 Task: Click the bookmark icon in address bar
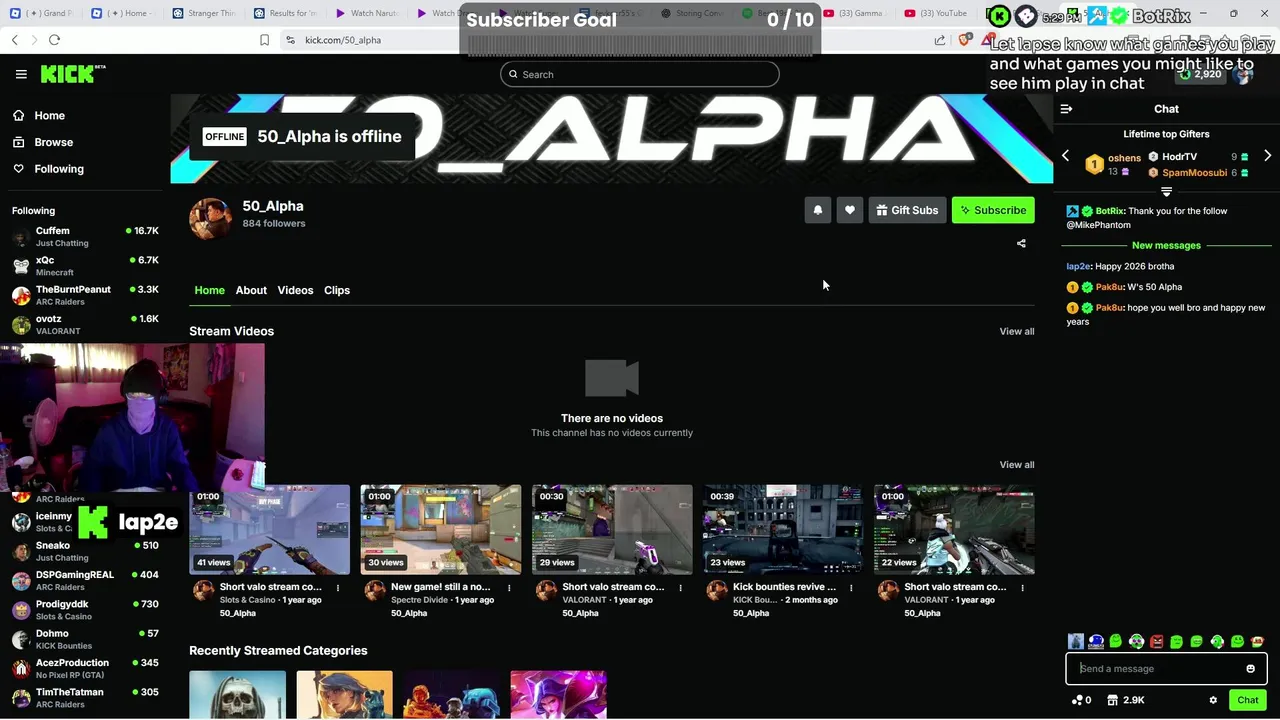pos(264,40)
